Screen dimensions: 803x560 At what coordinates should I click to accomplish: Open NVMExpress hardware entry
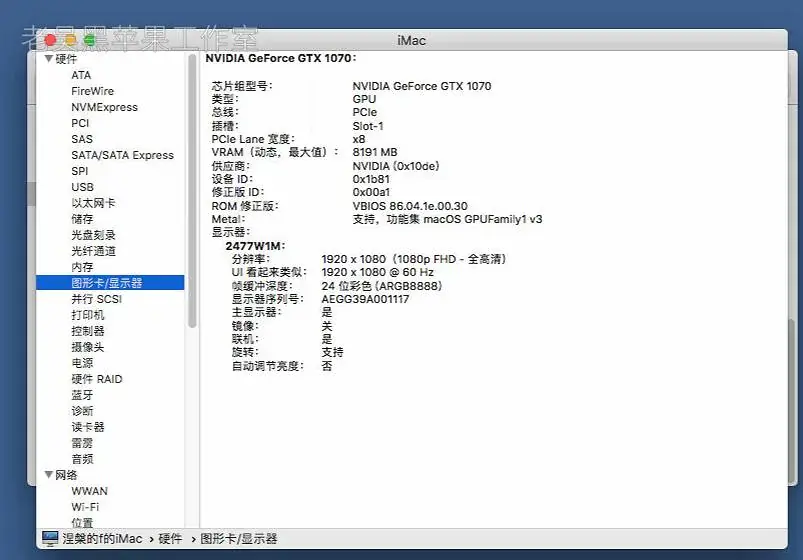tap(104, 107)
